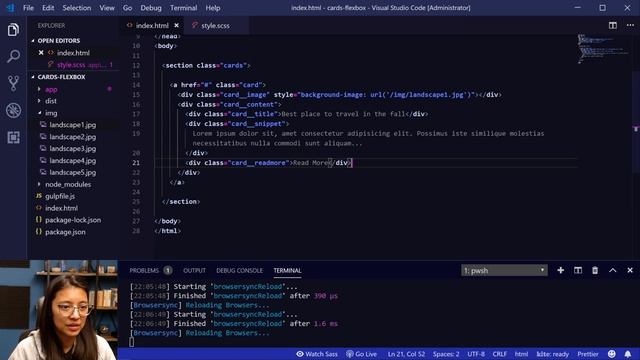Open the Help menu
Screen dimensions: 640x360
coord(213,8)
